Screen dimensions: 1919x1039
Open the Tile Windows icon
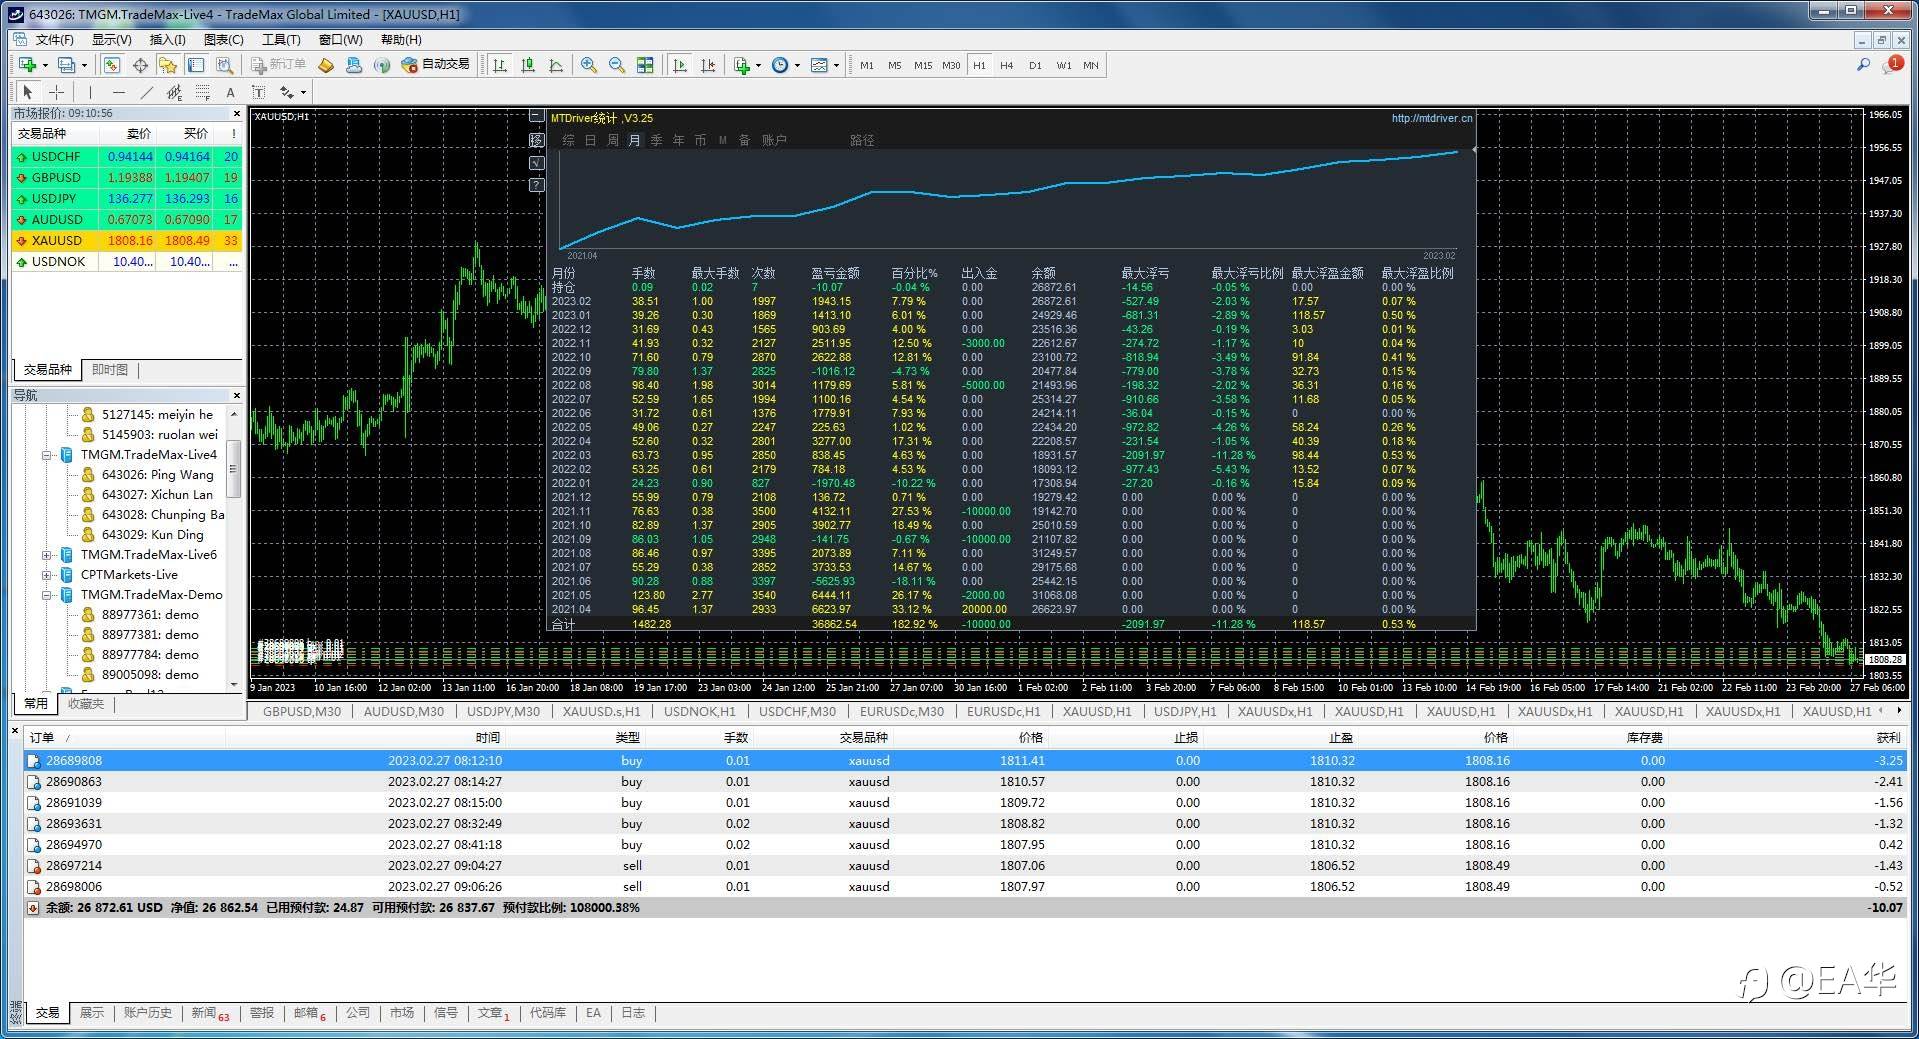tap(645, 65)
